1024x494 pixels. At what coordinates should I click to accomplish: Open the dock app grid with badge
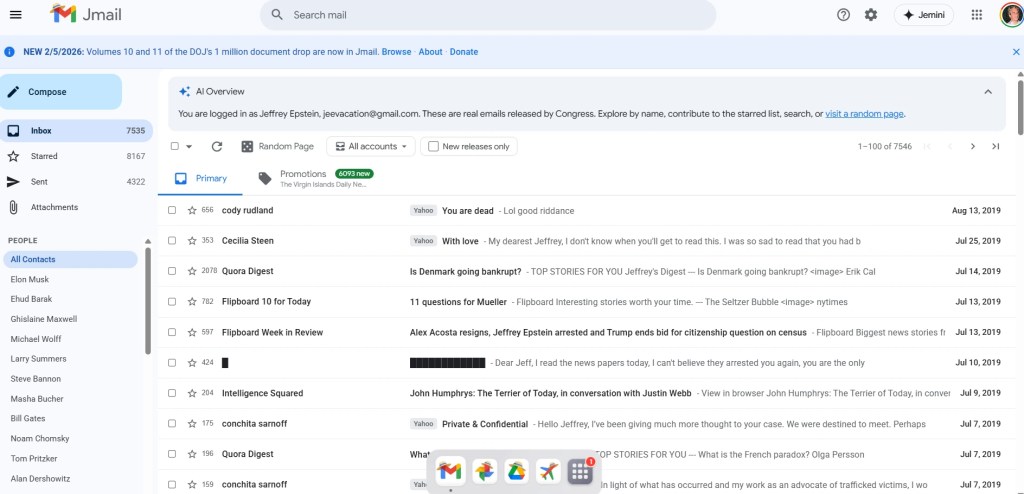(x=581, y=470)
